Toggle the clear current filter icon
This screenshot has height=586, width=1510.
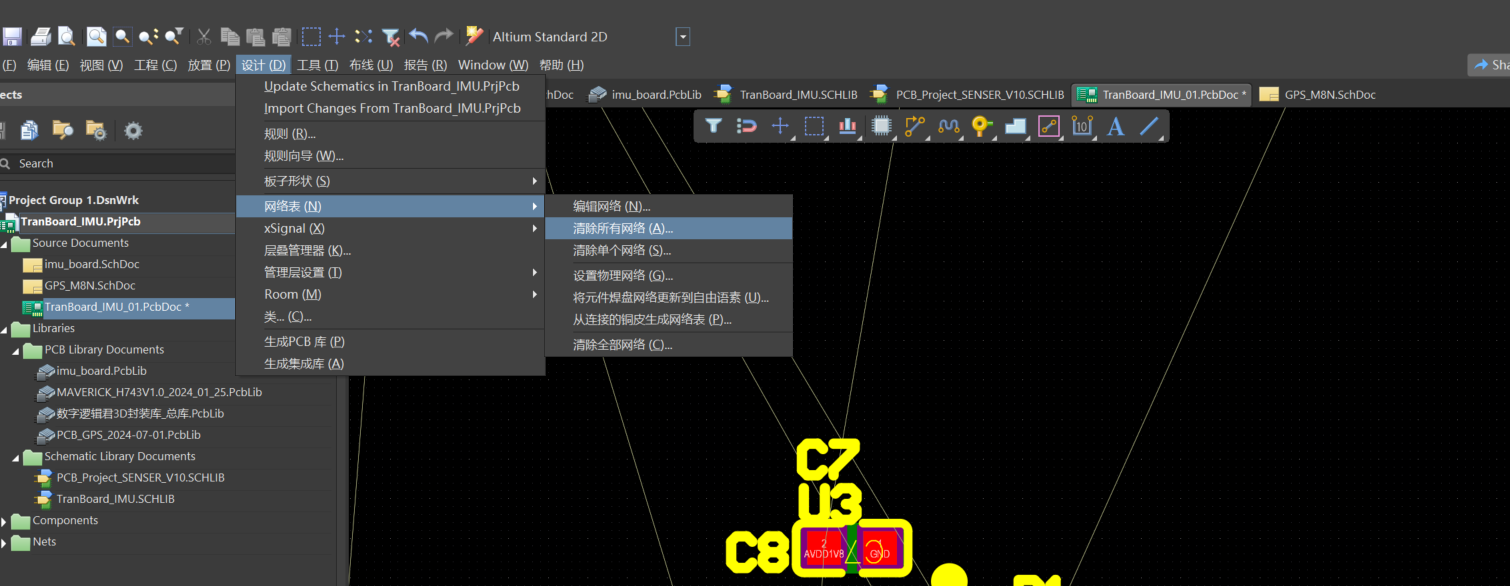391,36
